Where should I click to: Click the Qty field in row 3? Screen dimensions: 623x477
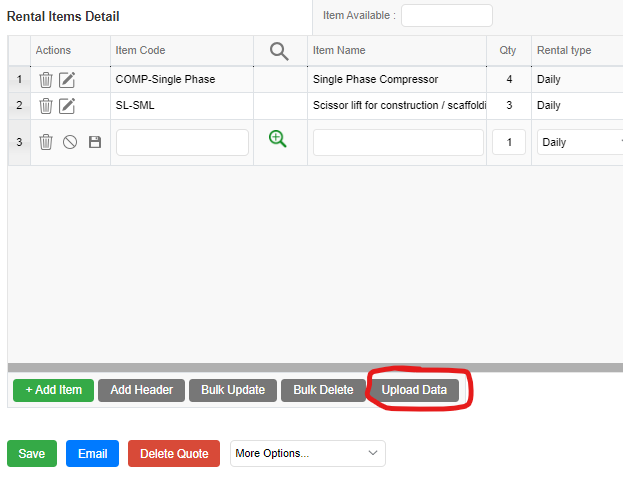(509, 142)
